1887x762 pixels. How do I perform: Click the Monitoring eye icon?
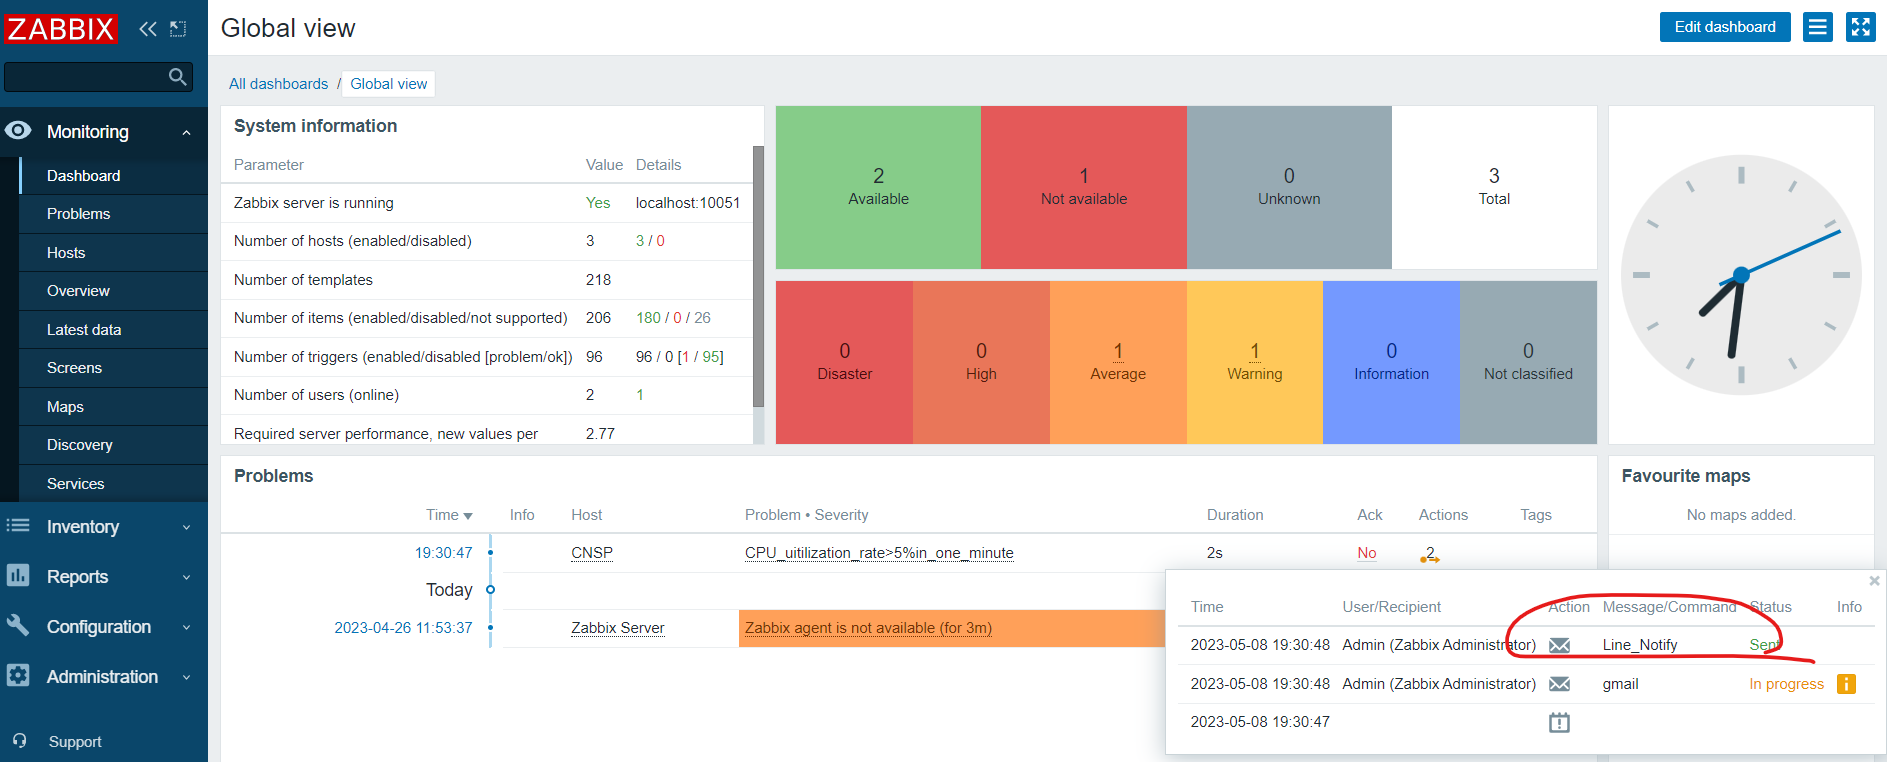pyautogui.click(x=18, y=131)
